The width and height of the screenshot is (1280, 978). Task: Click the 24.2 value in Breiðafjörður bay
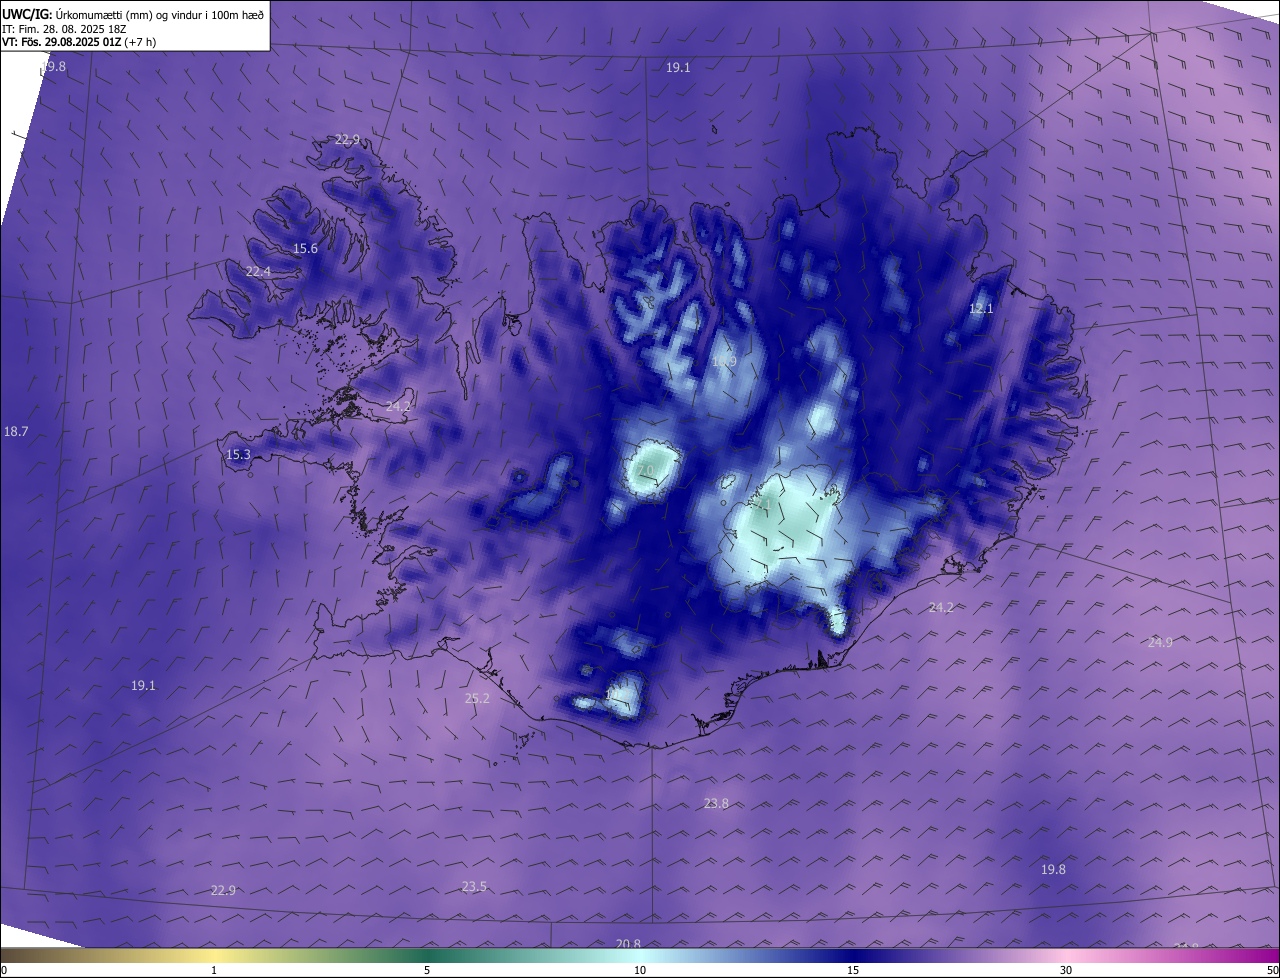(x=398, y=407)
